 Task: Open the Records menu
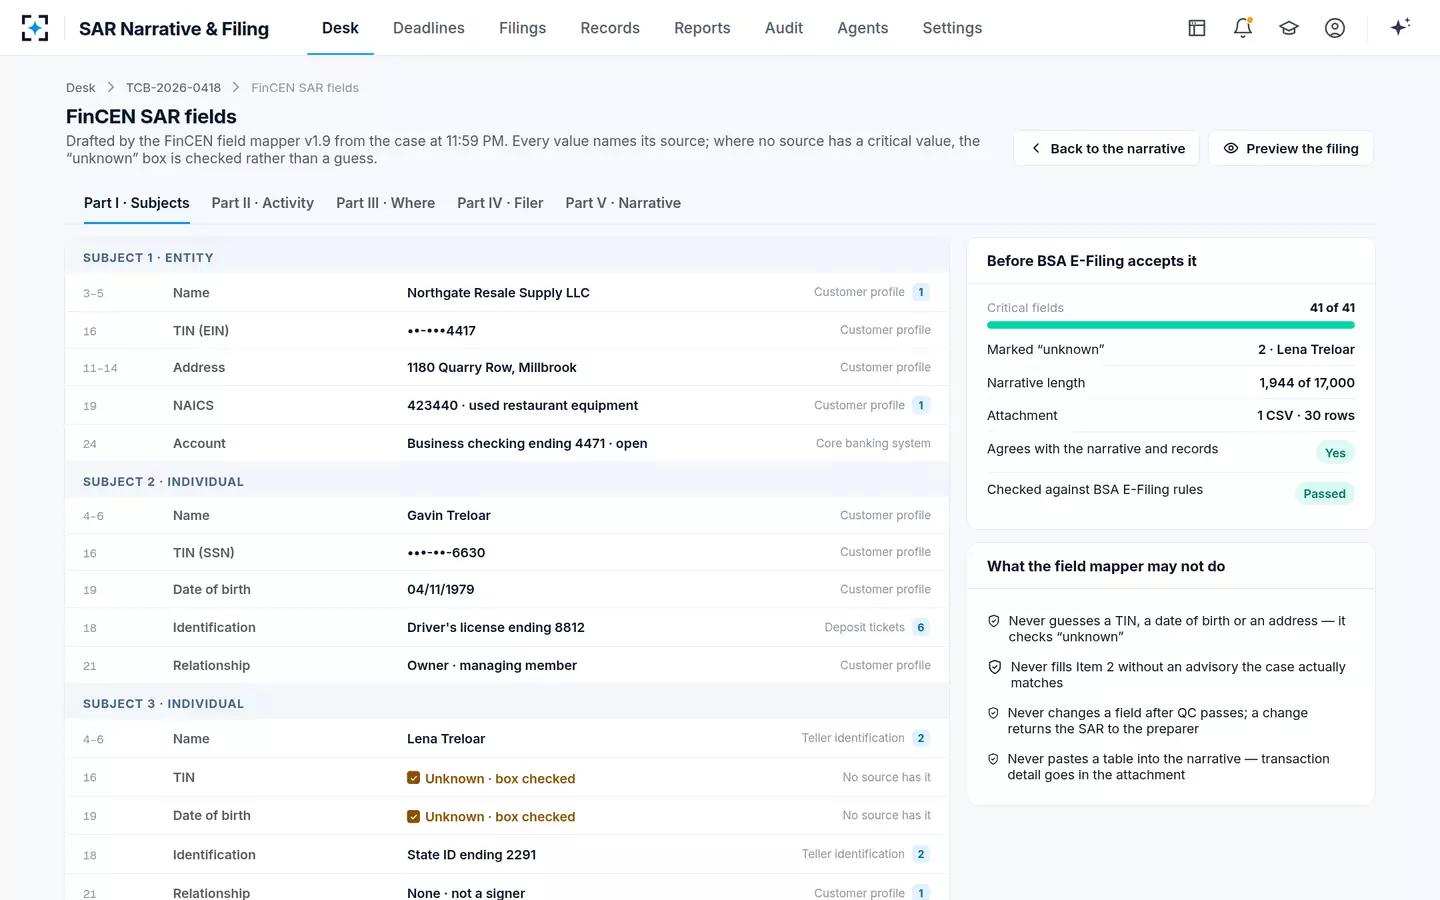pos(610,28)
